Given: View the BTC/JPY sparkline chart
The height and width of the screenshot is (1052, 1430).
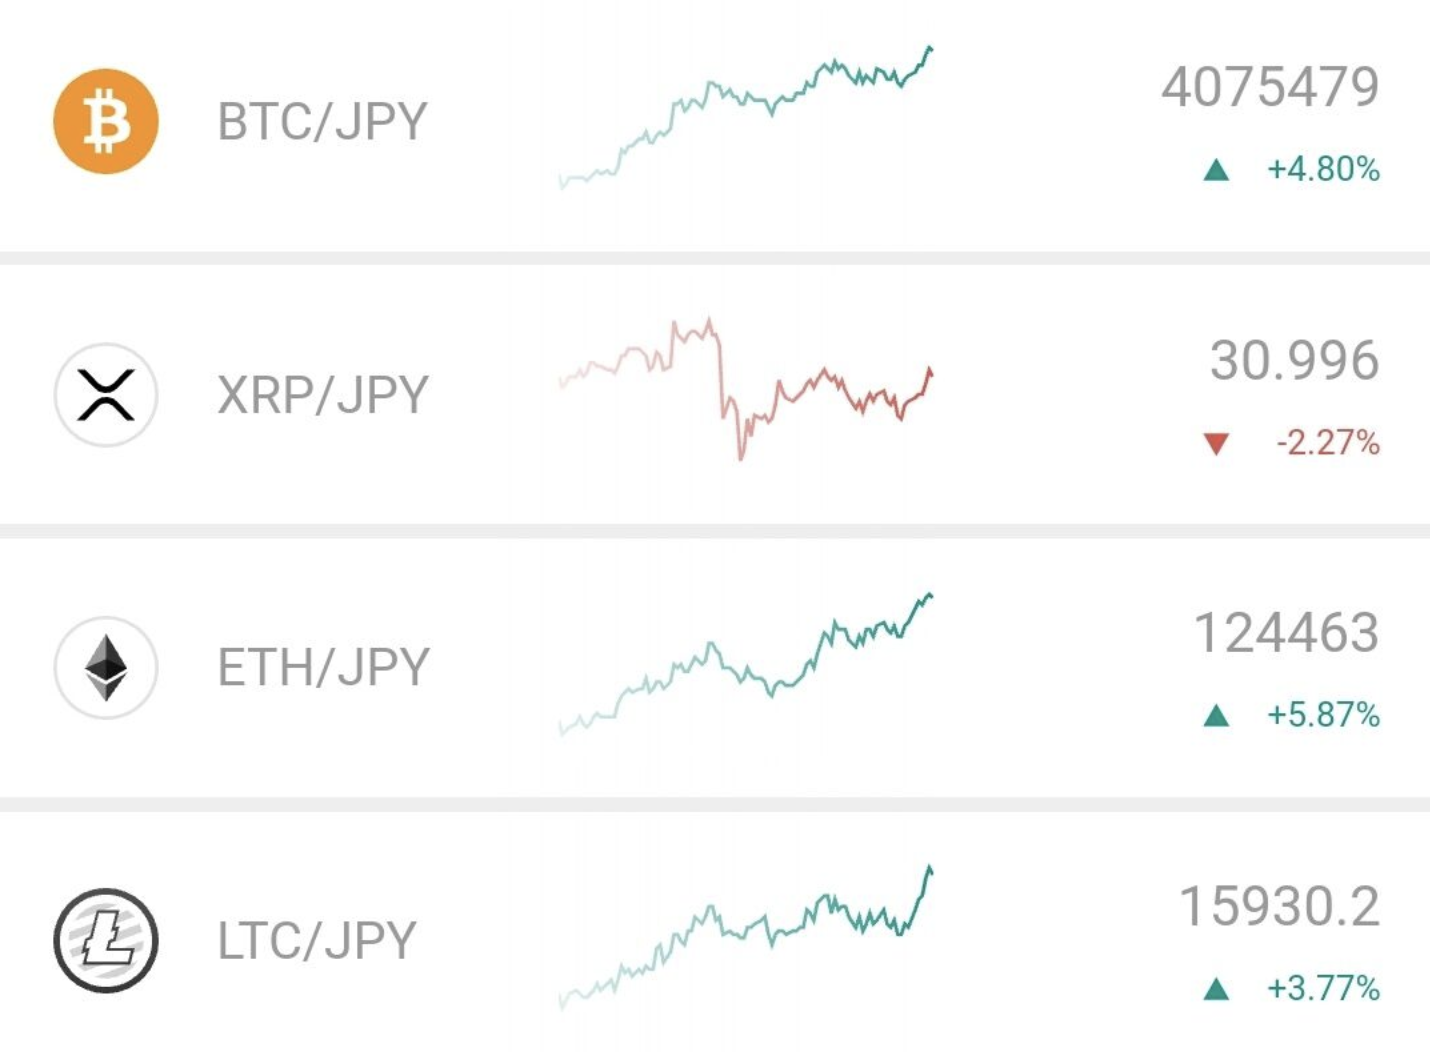Looking at the screenshot, I should click(746, 118).
